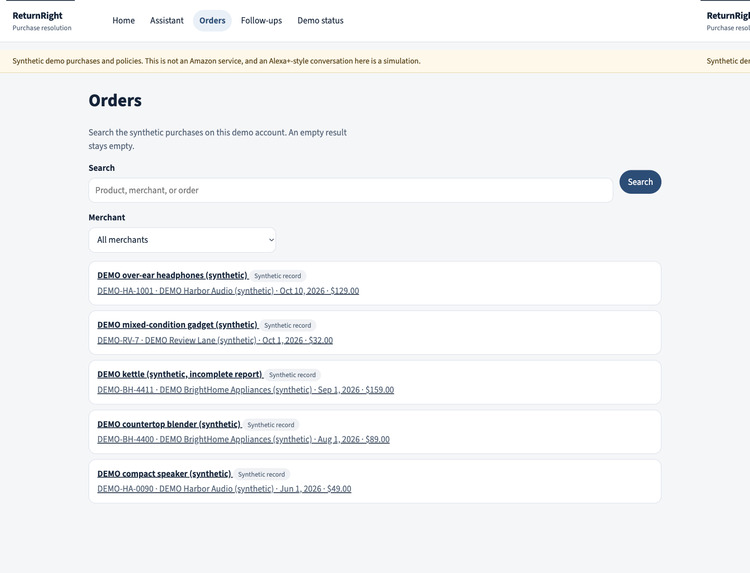This screenshot has width=750, height=573.
Task: Select the Orders nav tab
Action: [x=212, y=21]
